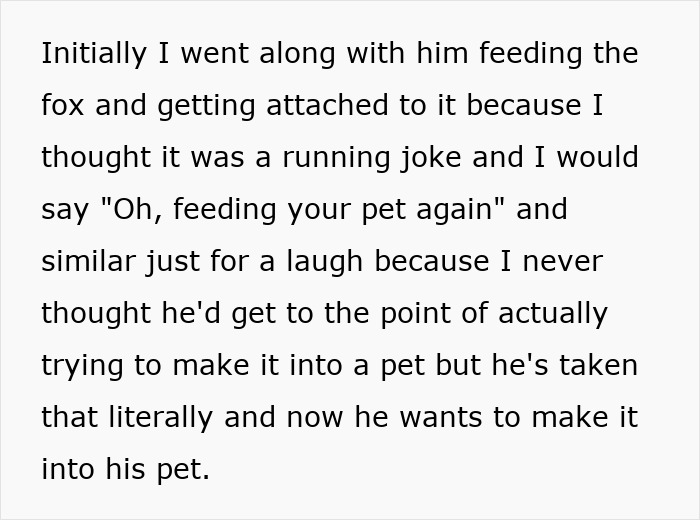Click the word "would" in the paragraph
This screenshot has height=520, width=700.
pos(597,158)
